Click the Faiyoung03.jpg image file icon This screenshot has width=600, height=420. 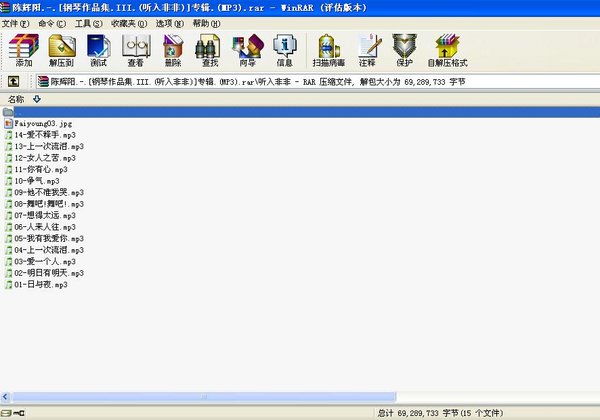click(8, 124)
